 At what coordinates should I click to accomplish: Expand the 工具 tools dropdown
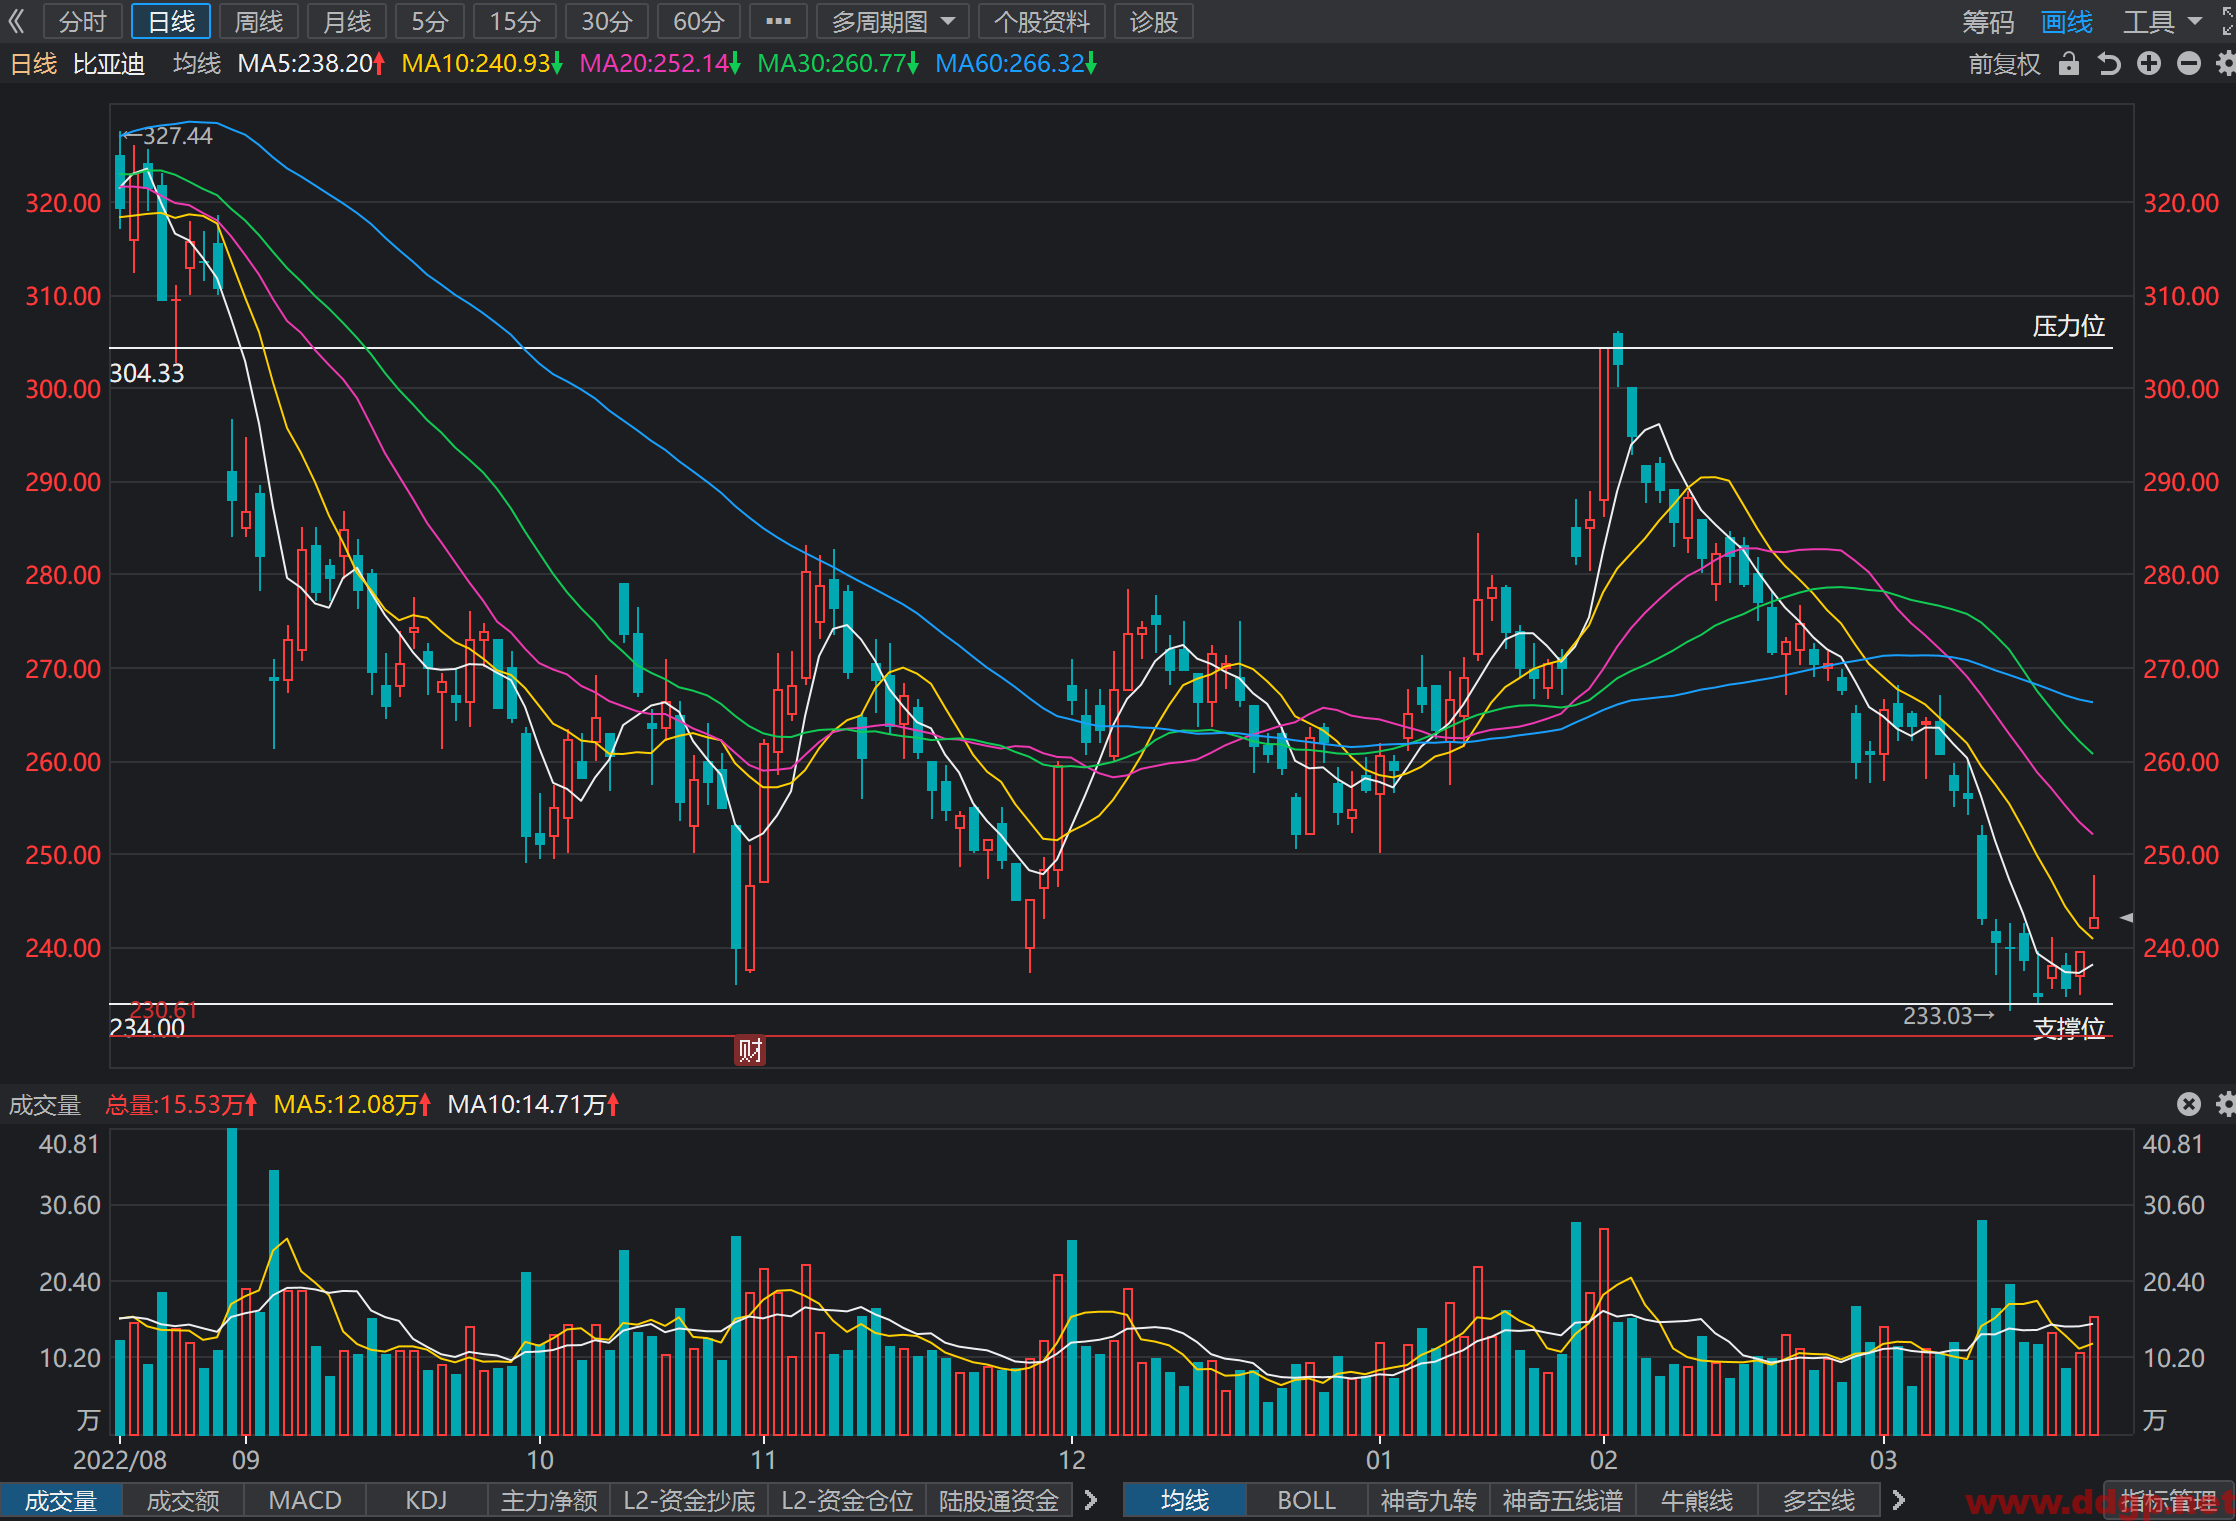[x=2162, y=21]
